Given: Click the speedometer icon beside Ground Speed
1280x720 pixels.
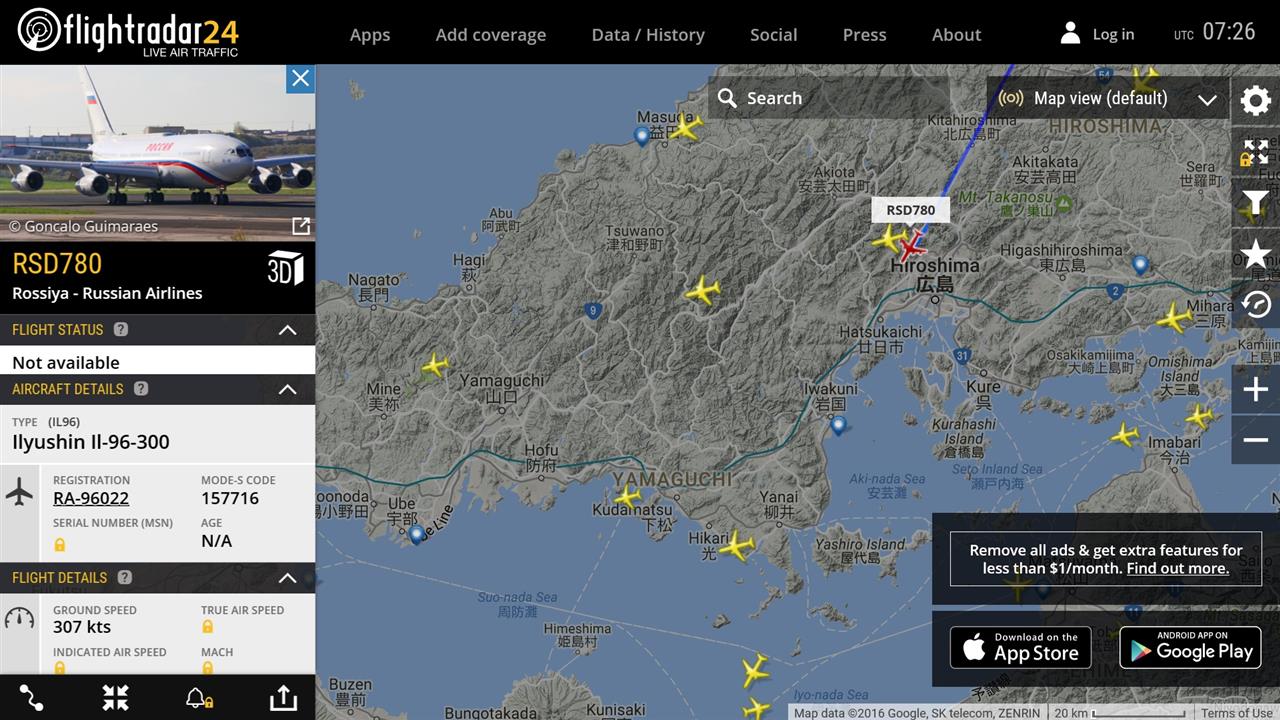Looking at the screenshot, I should [x=19, y=618].
